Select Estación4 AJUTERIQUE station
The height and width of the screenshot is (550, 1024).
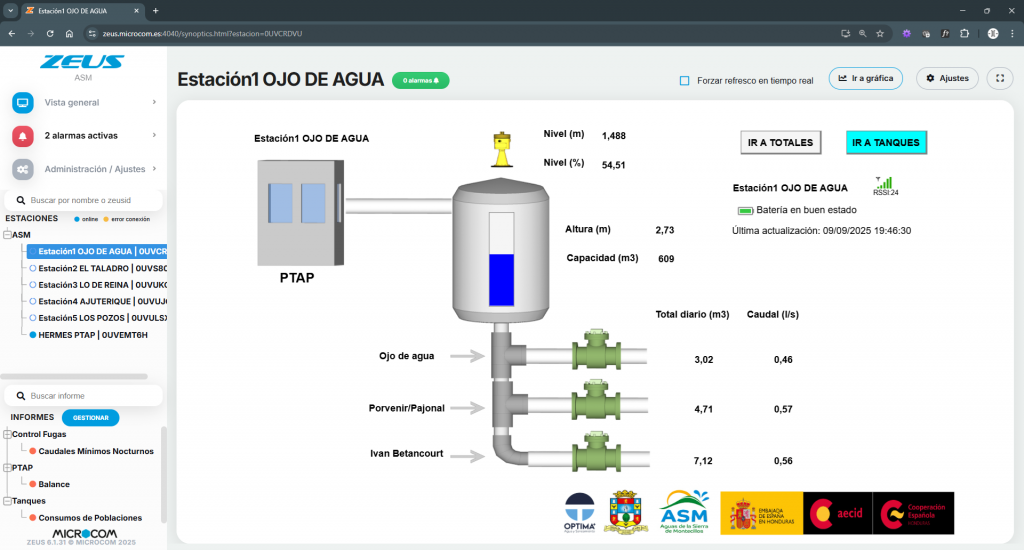[x=98, y=302]
